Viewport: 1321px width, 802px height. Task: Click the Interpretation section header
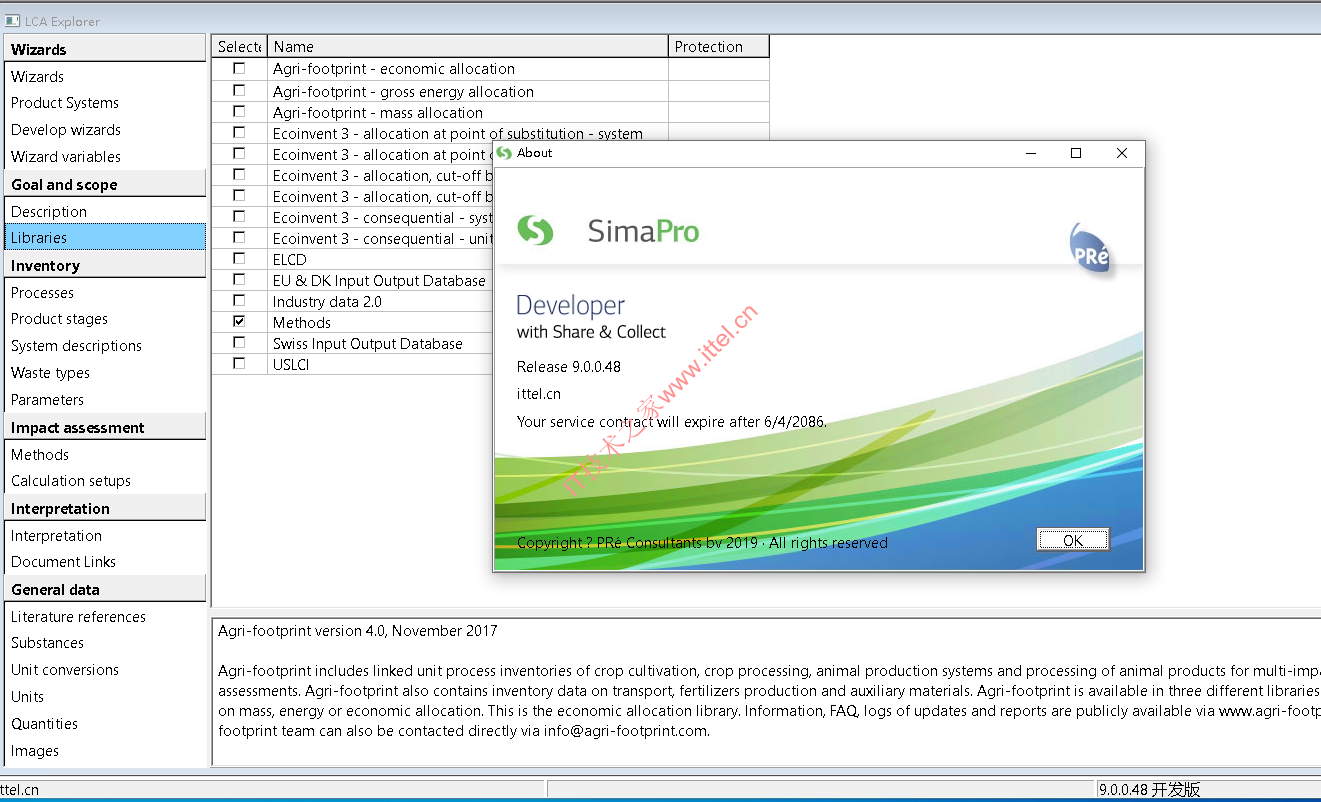click(105, 508)
